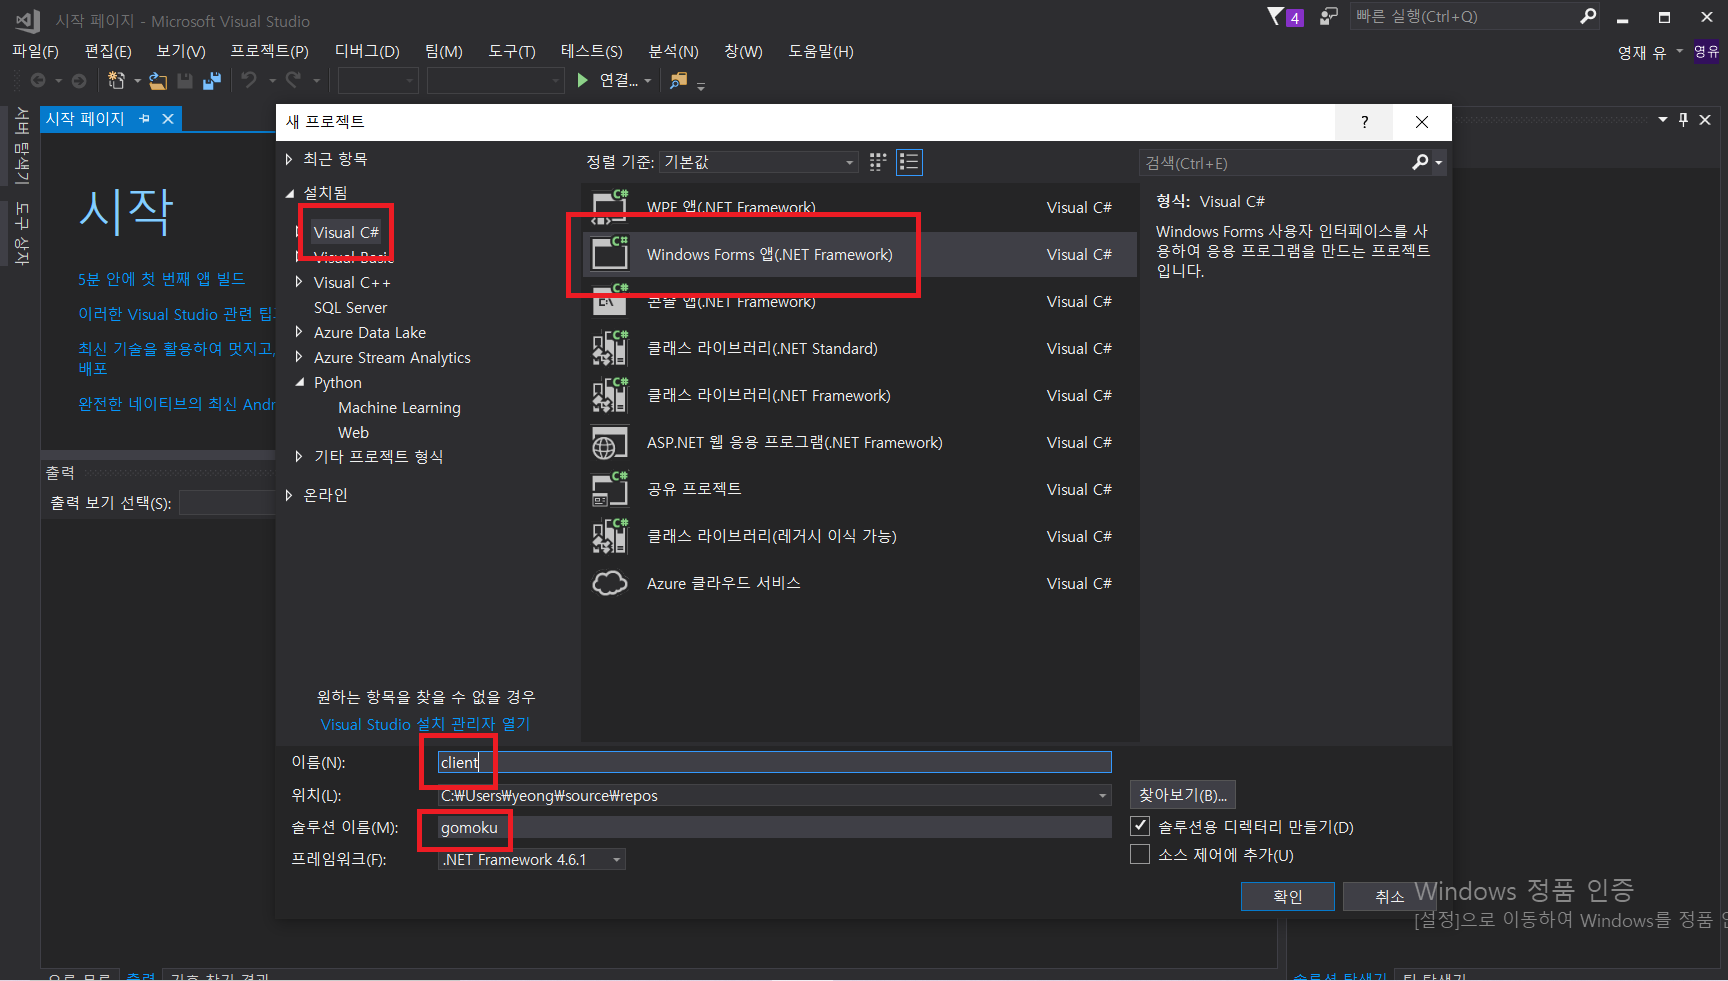Screen dimensions: 1728x981
Task: Select the Console App template icon
Action: click(609, 301)
